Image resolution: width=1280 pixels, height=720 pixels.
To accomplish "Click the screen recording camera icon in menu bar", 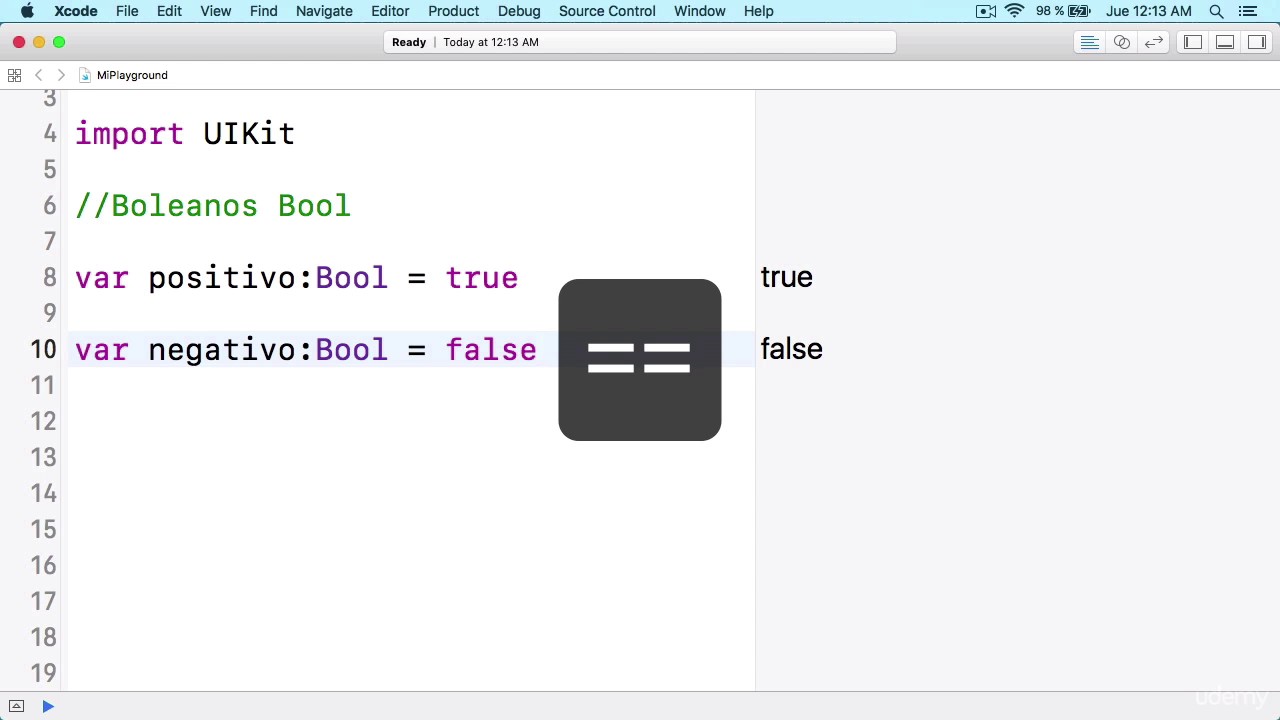I will pos(986,11).
